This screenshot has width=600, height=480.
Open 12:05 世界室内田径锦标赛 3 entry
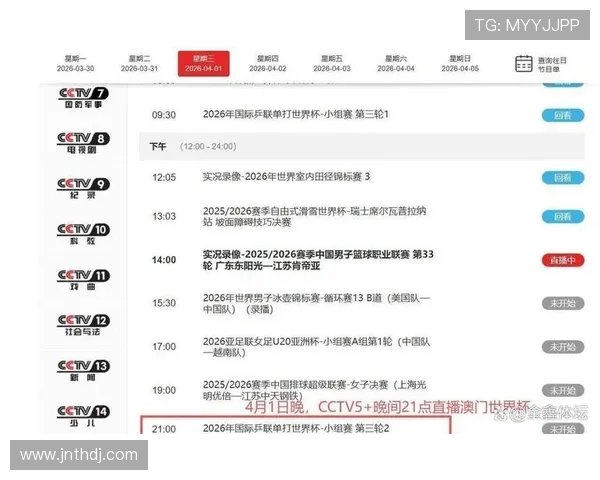pyautogui.click(x=286, y=177)
